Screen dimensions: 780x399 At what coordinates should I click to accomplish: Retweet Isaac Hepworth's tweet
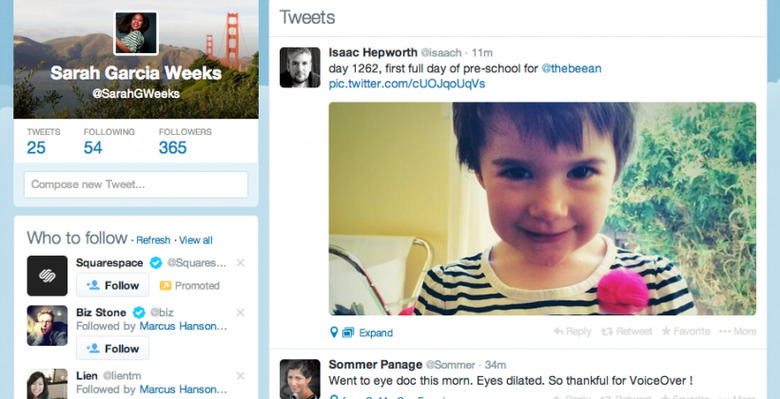(x=626, y=331)
